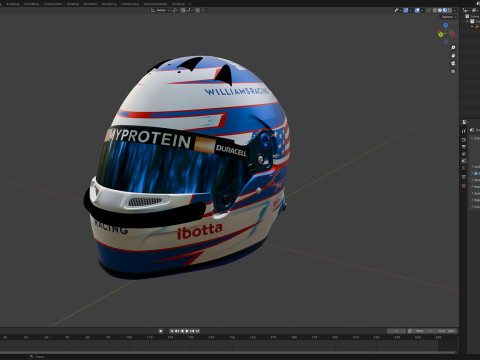
Task: Jump to timeline start frame
Action: point(172,331)
